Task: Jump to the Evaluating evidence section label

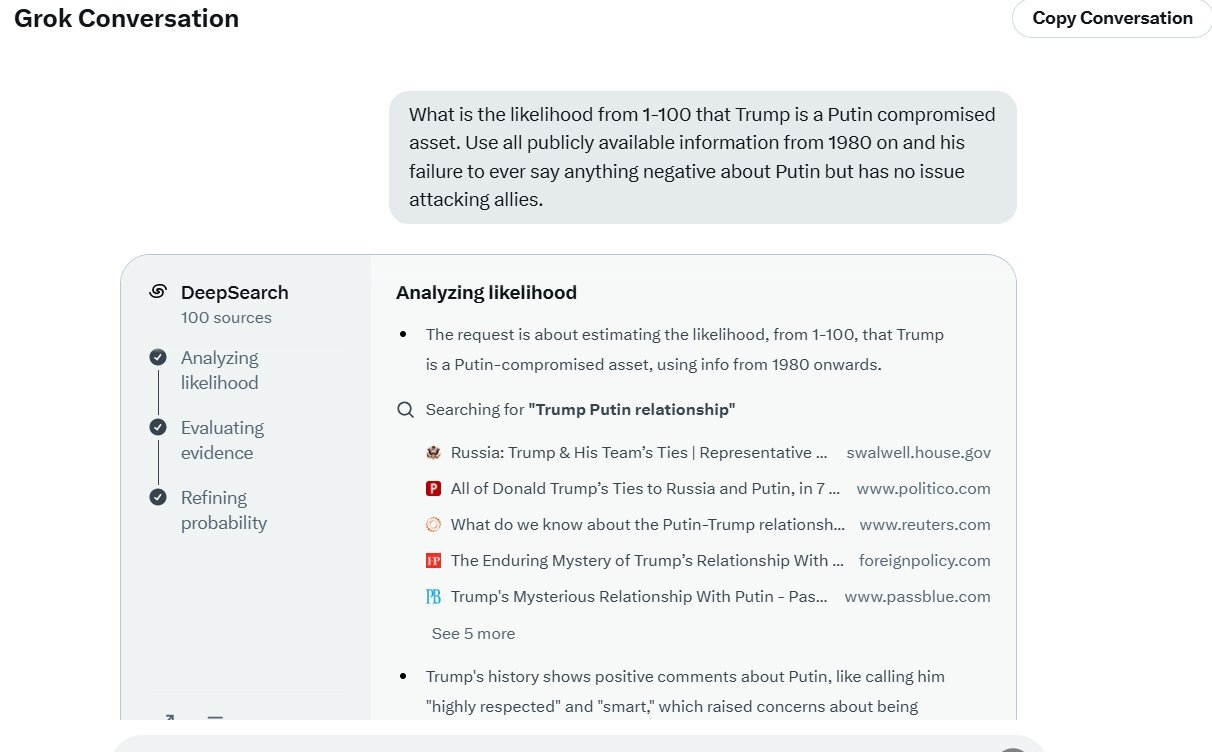Action: pyautogui.click(x=222, y=440)
